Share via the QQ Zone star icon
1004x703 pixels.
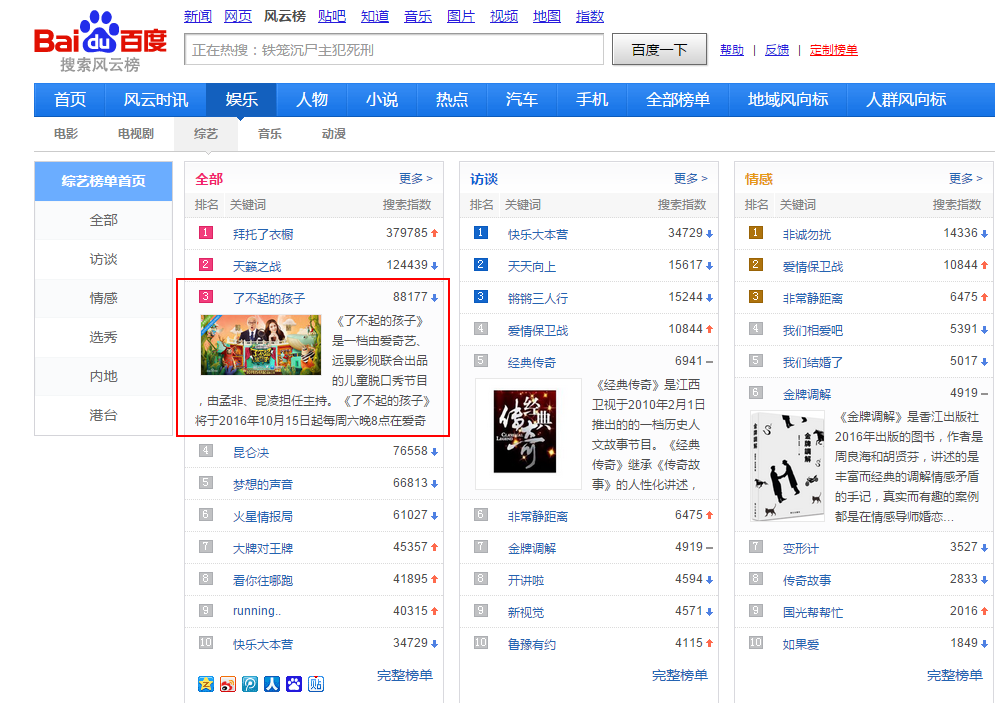(206, 684)
